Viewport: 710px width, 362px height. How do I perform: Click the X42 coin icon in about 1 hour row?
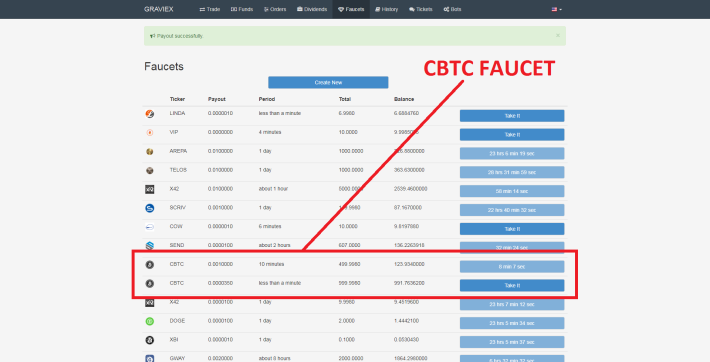(x=149, y=189)
